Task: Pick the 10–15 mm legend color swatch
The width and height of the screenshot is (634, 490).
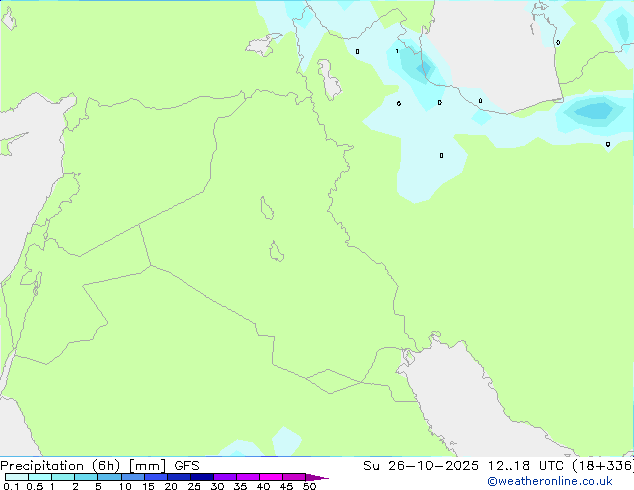Action: (x=133, y=477)
